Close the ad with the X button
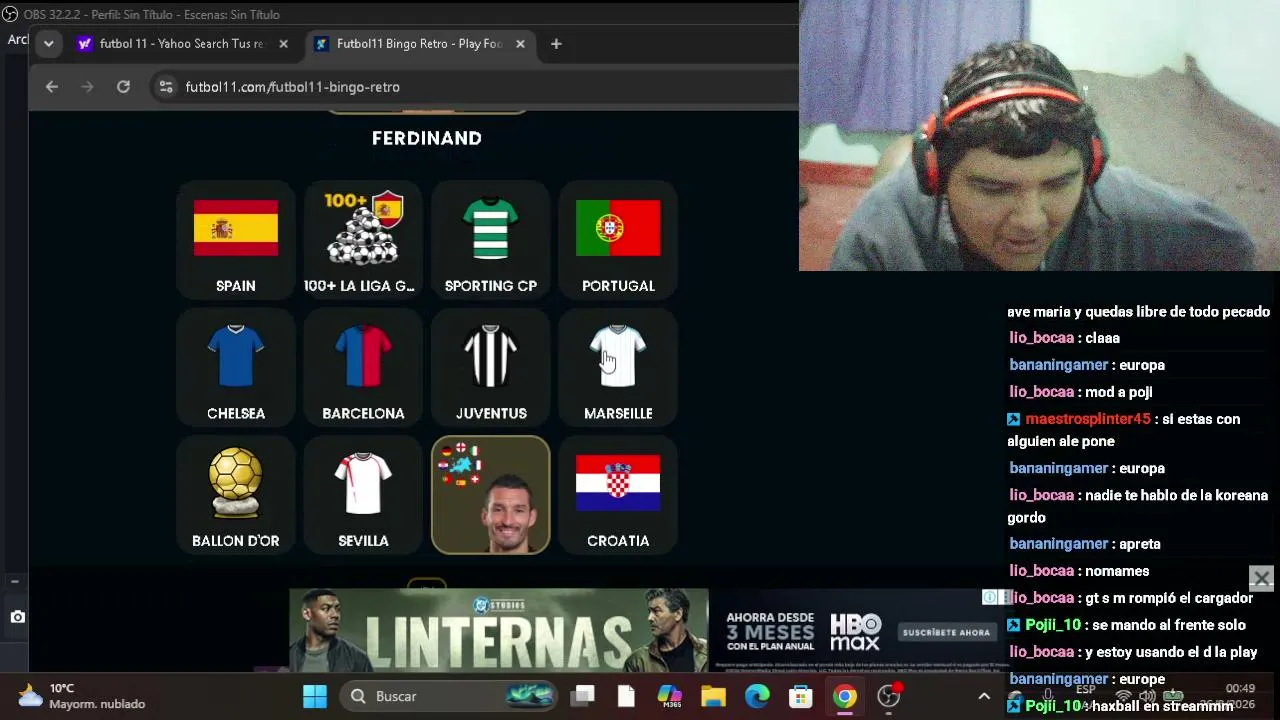This screenshot has height=720, width=1280. [1261, 578]
